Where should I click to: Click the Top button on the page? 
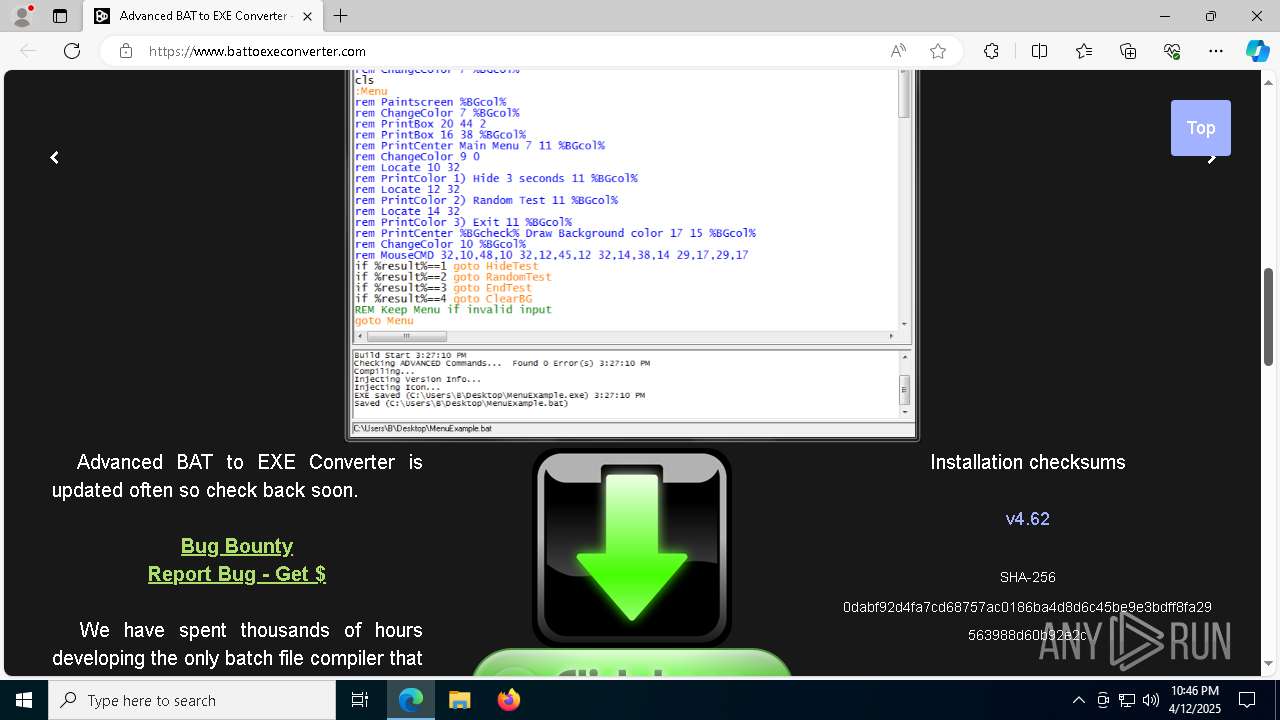click(x=1201, y=128)
